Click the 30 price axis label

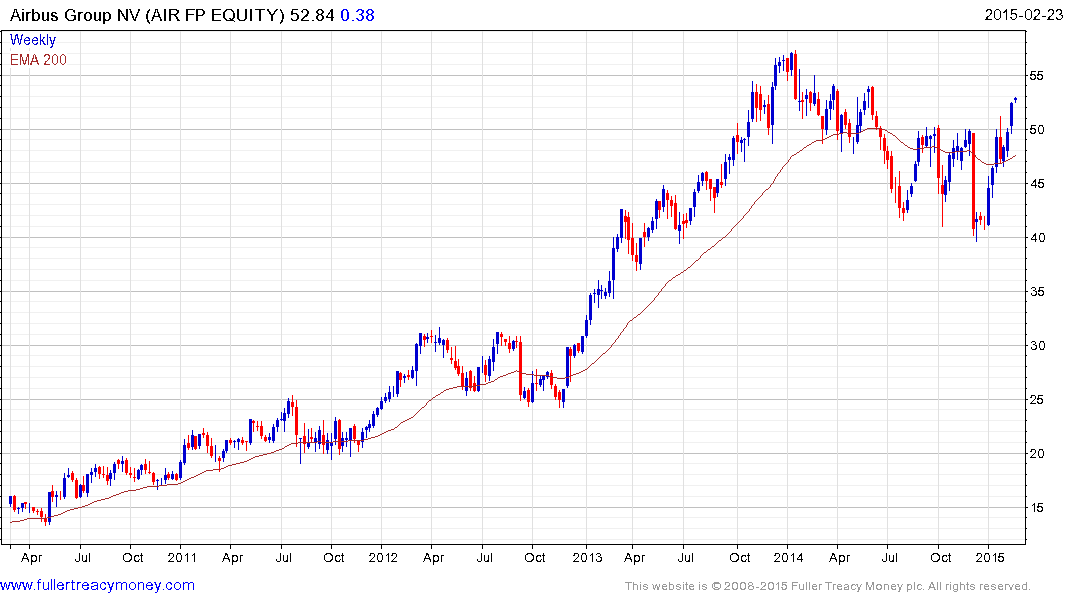pos(1036,346)
